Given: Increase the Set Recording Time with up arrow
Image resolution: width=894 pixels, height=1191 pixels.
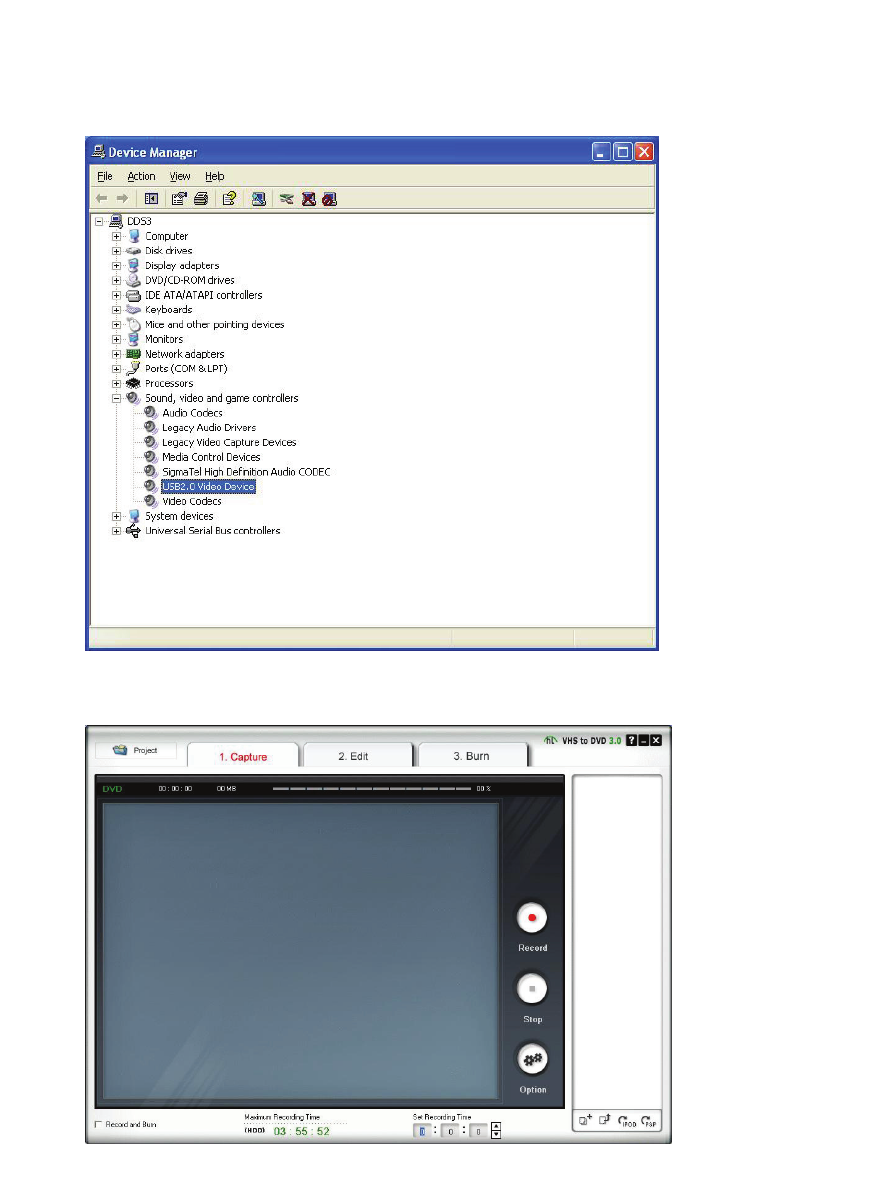Looking at the screenshot, I should pos(496,1126).
